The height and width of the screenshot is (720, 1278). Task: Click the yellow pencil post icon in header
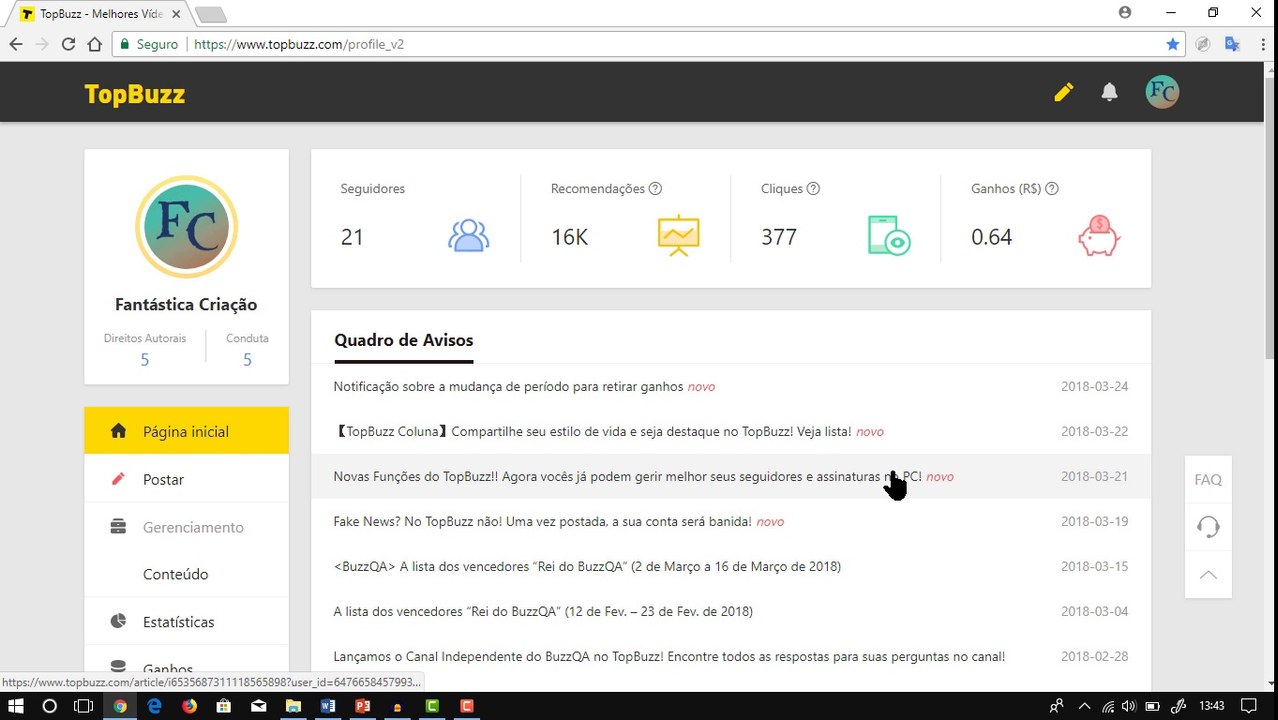click(x=1064, y=92)
